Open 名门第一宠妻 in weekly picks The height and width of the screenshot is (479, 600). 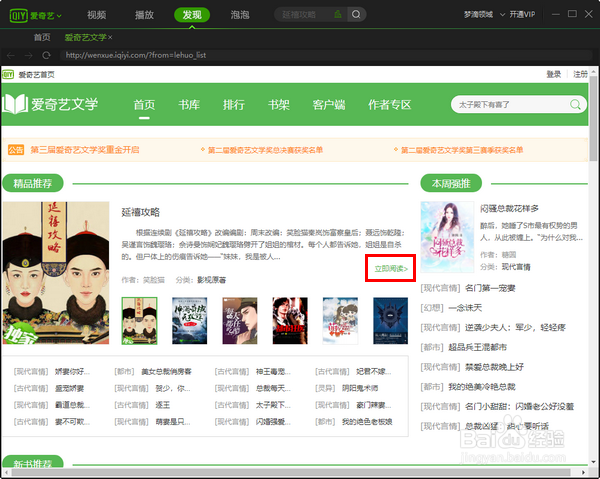490,288
